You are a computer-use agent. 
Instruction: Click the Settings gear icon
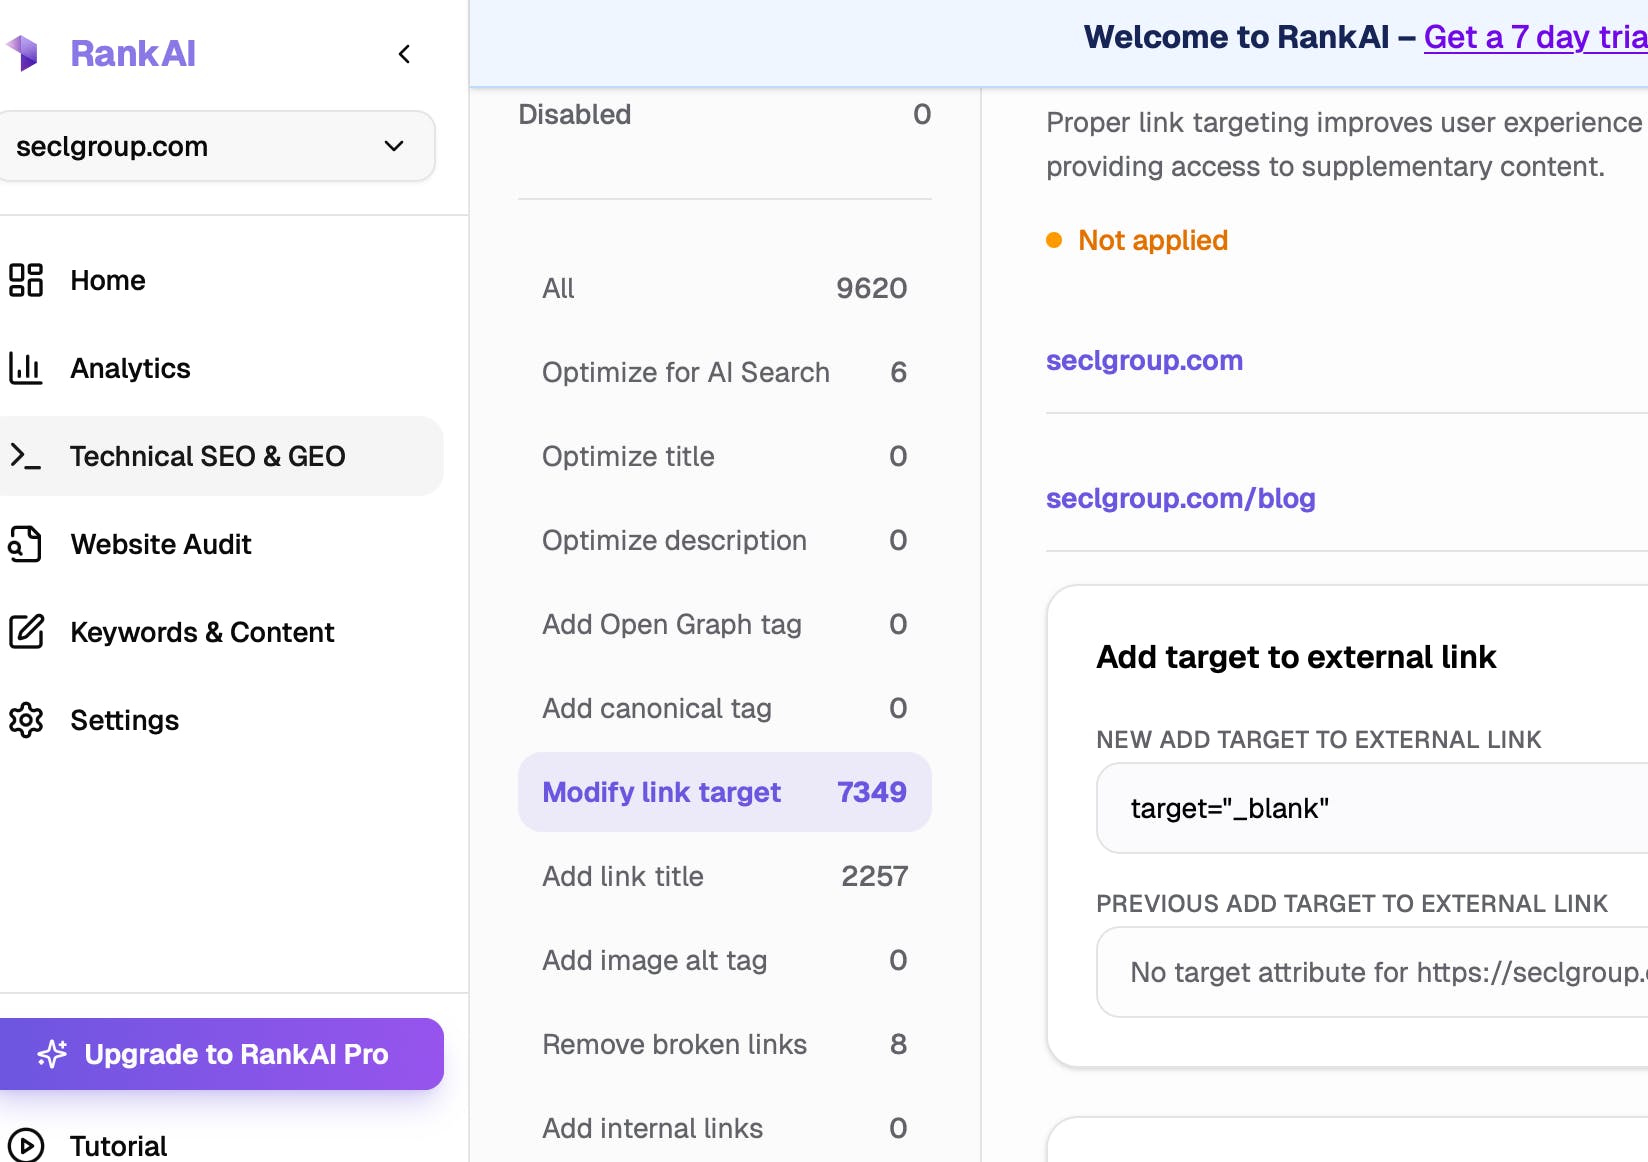coord(26,720)
